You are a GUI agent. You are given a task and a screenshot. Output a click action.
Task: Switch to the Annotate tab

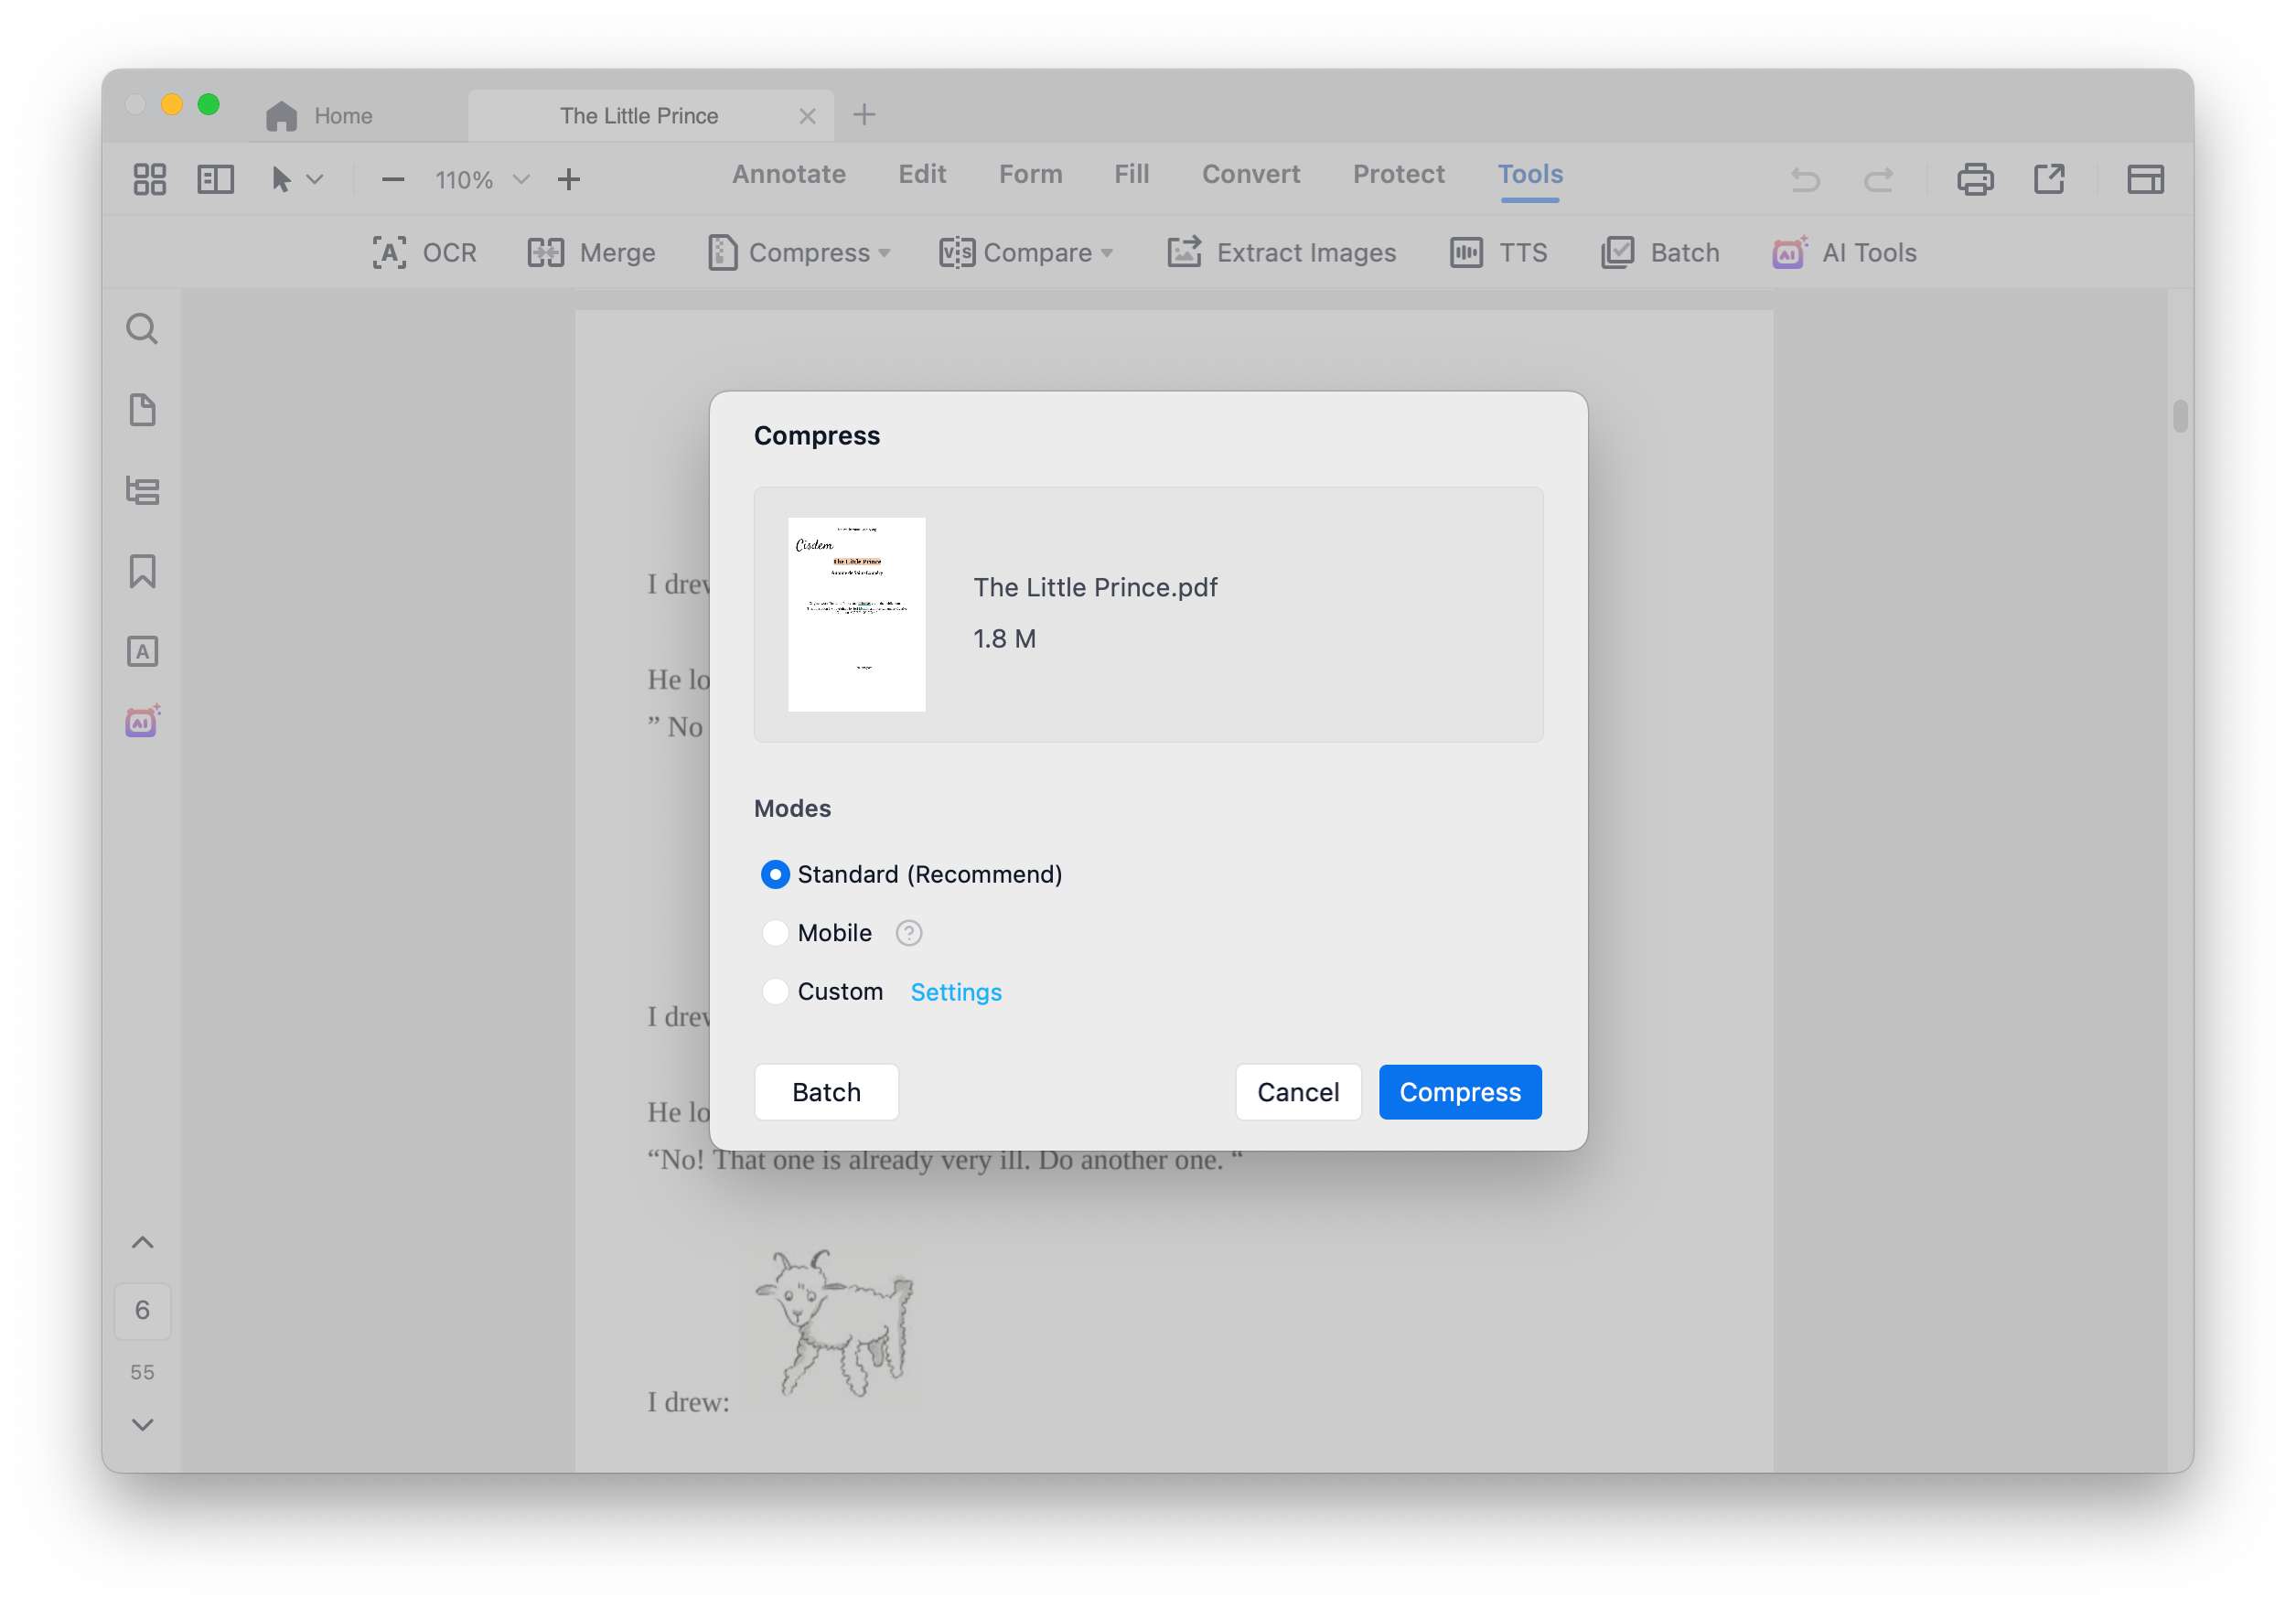click(788, 174)
